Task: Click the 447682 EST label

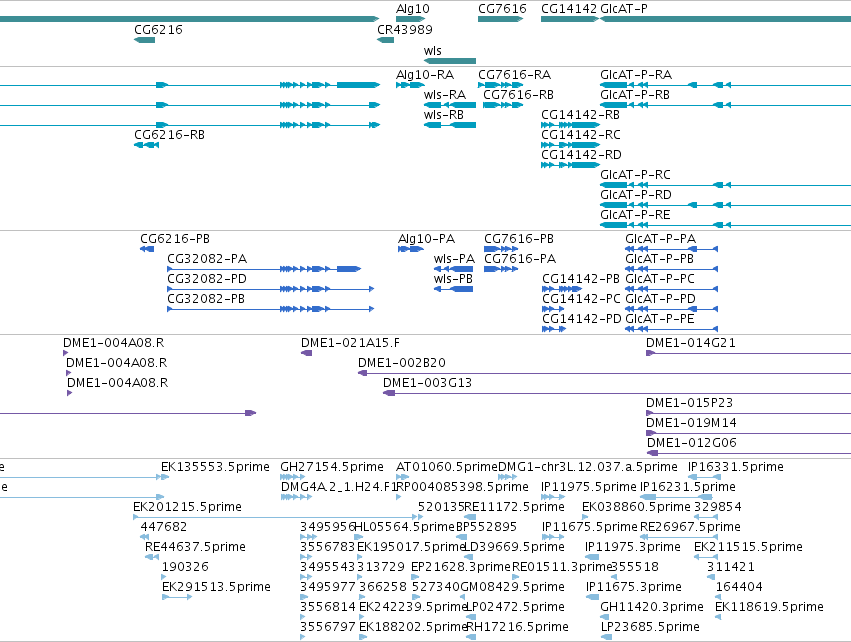Action: 164,527
